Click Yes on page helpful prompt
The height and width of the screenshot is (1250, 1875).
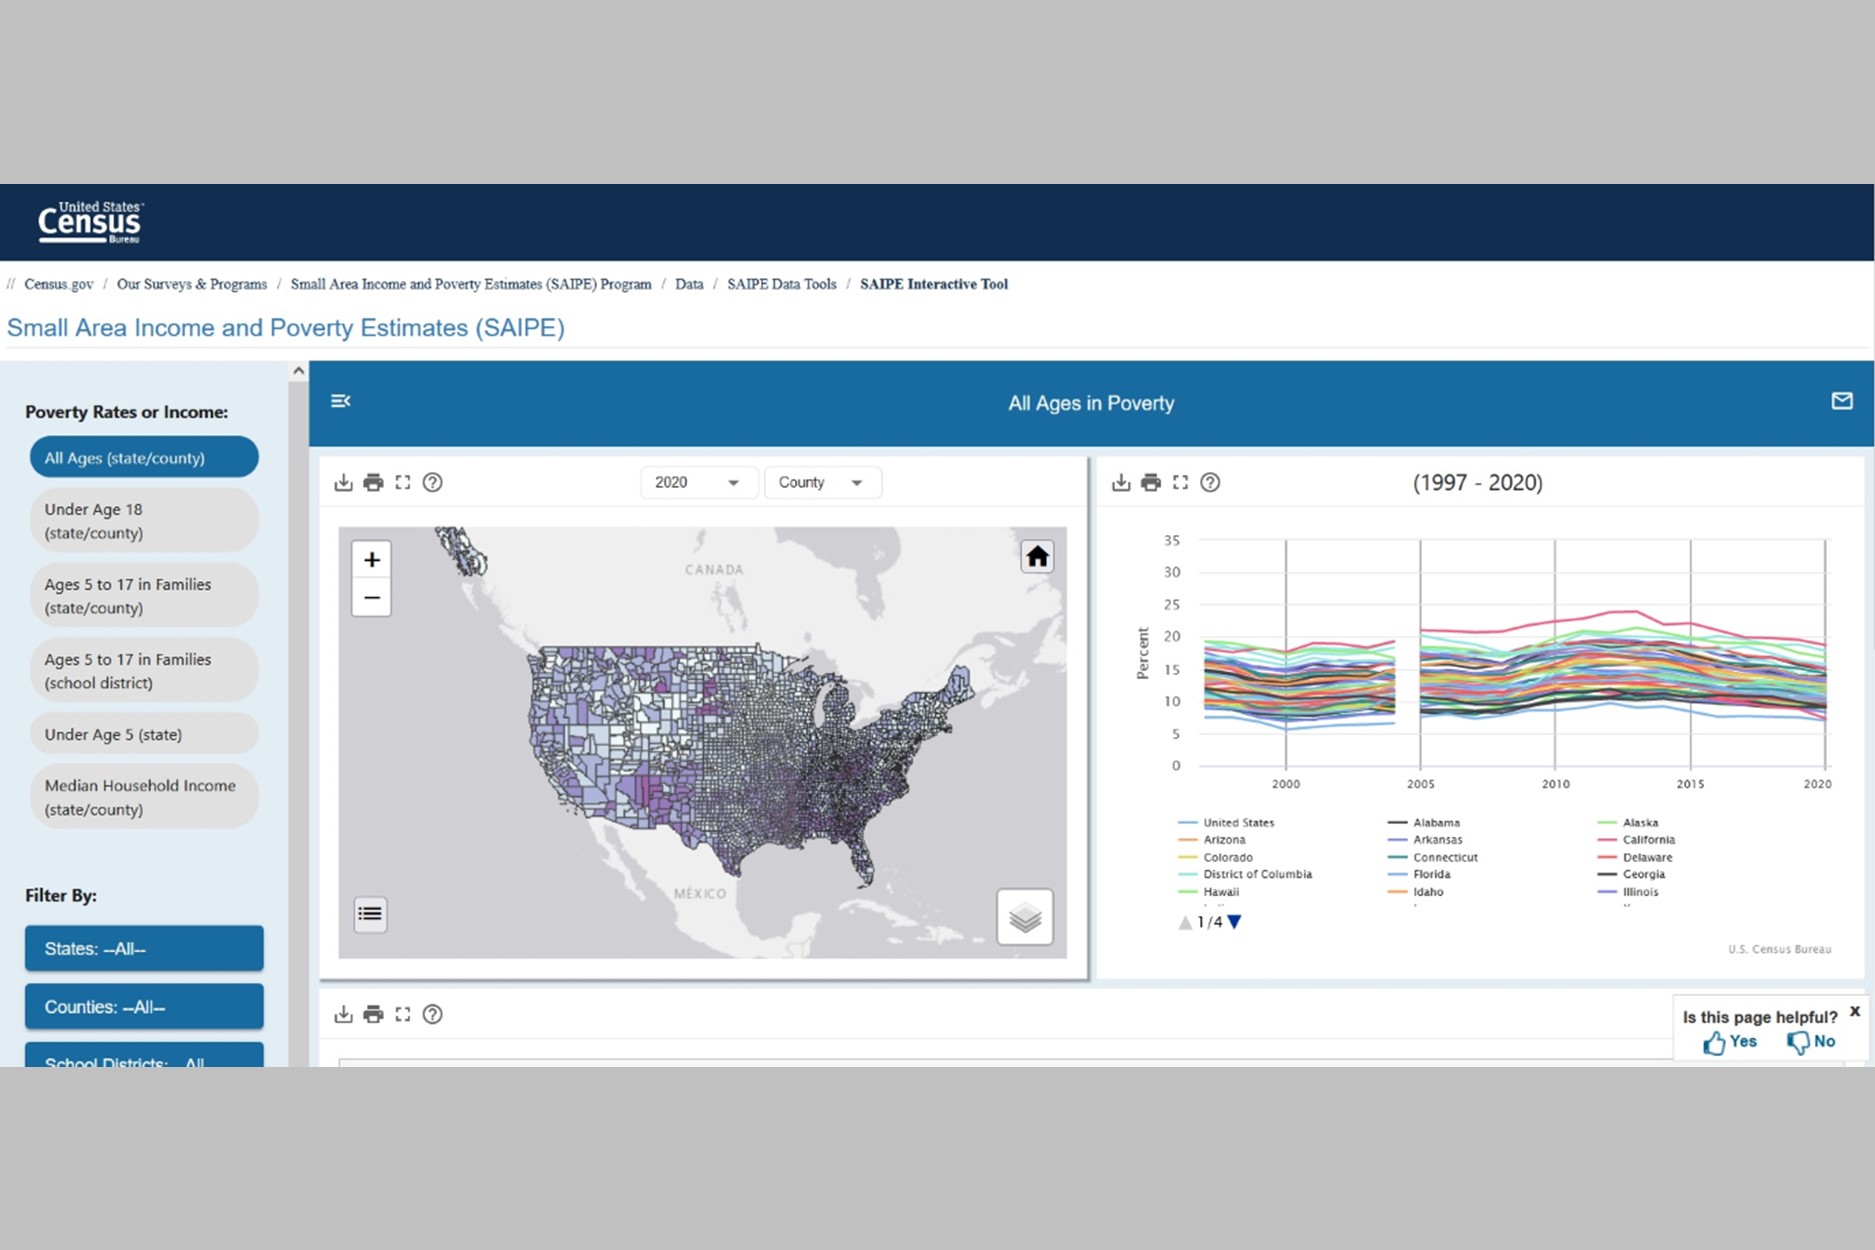click(1731, 1042)
